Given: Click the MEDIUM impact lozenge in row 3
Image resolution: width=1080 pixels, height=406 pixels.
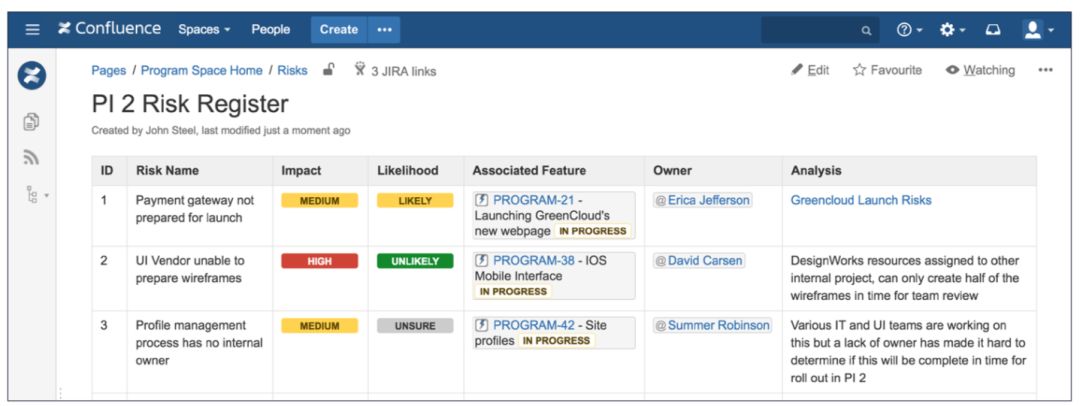Looking at the screenshot, I should pyautogui.click(x=320, y=326).
